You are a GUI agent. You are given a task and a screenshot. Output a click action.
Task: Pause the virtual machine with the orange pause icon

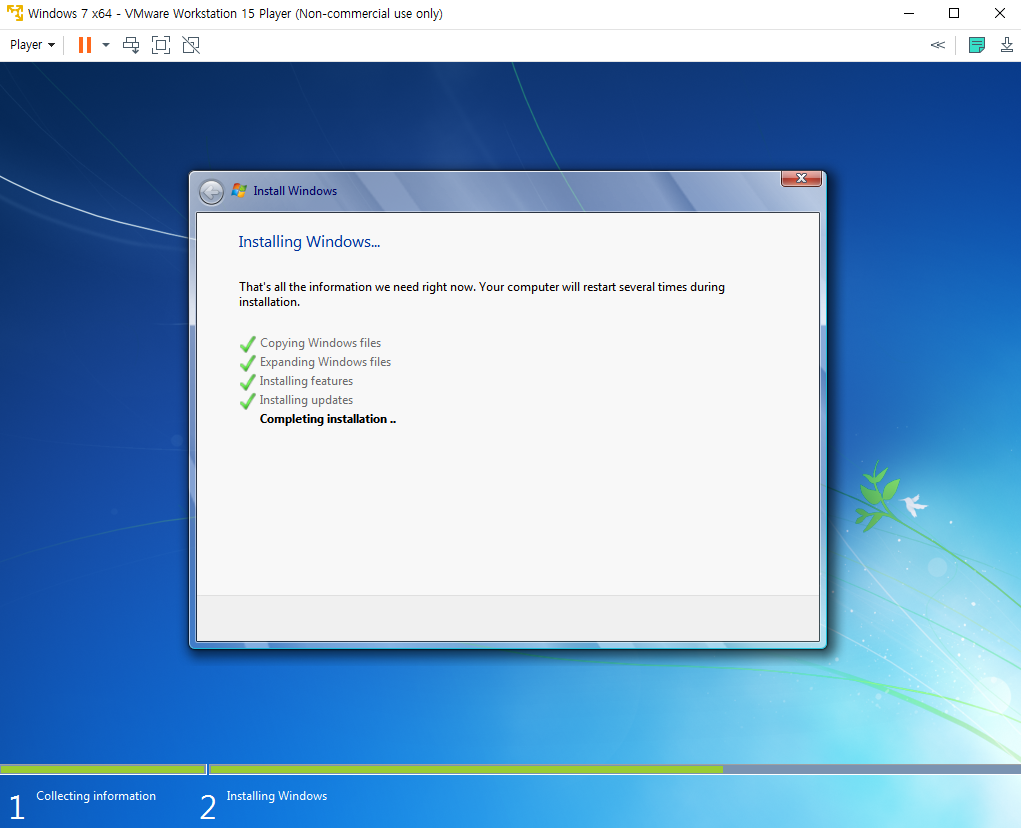(85, 45)
